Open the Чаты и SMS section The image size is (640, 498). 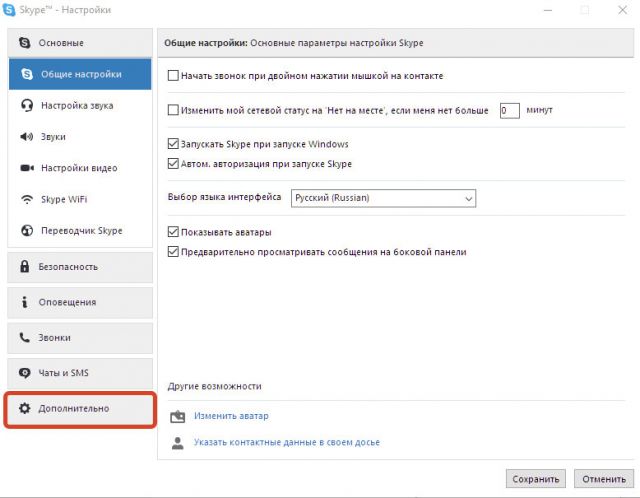pos(80,373)
